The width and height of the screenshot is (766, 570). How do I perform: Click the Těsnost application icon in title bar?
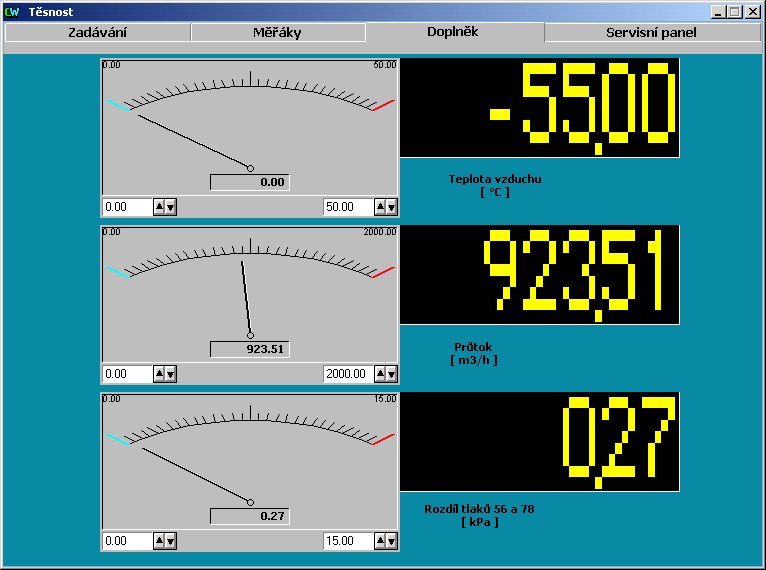(x=12, y=12)
